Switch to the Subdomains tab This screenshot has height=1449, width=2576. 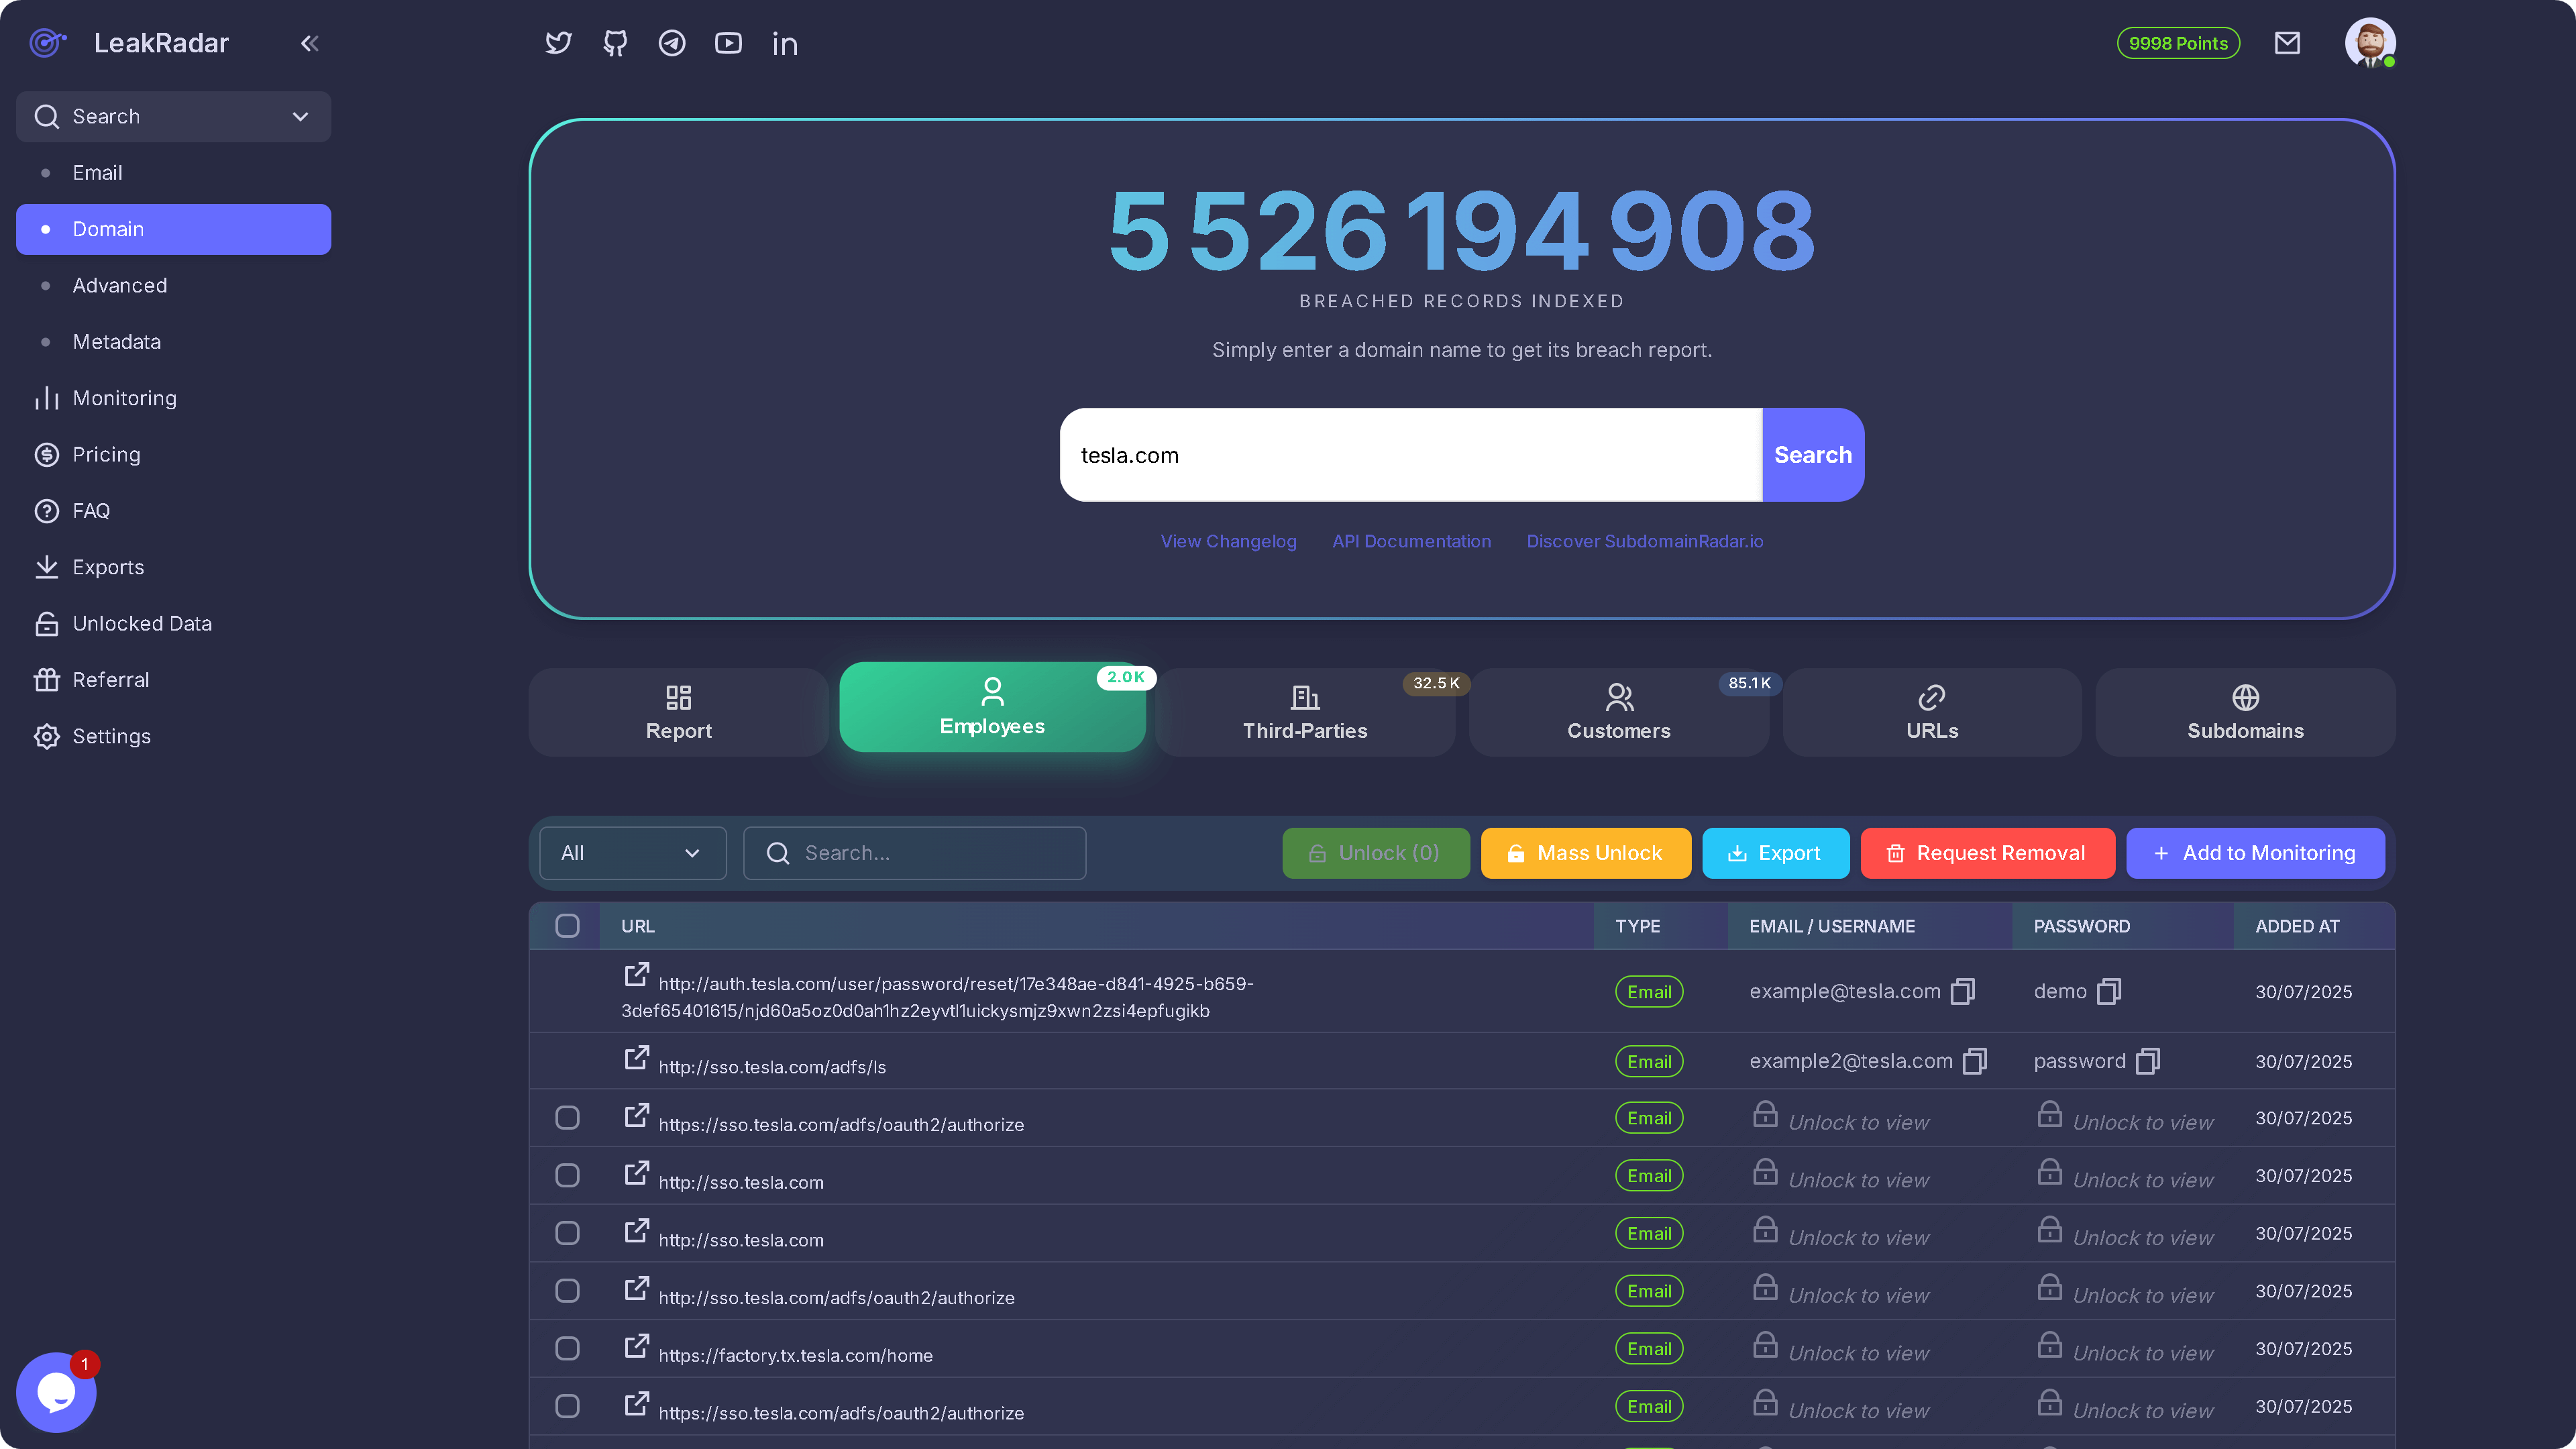(x=2245, y=712)
